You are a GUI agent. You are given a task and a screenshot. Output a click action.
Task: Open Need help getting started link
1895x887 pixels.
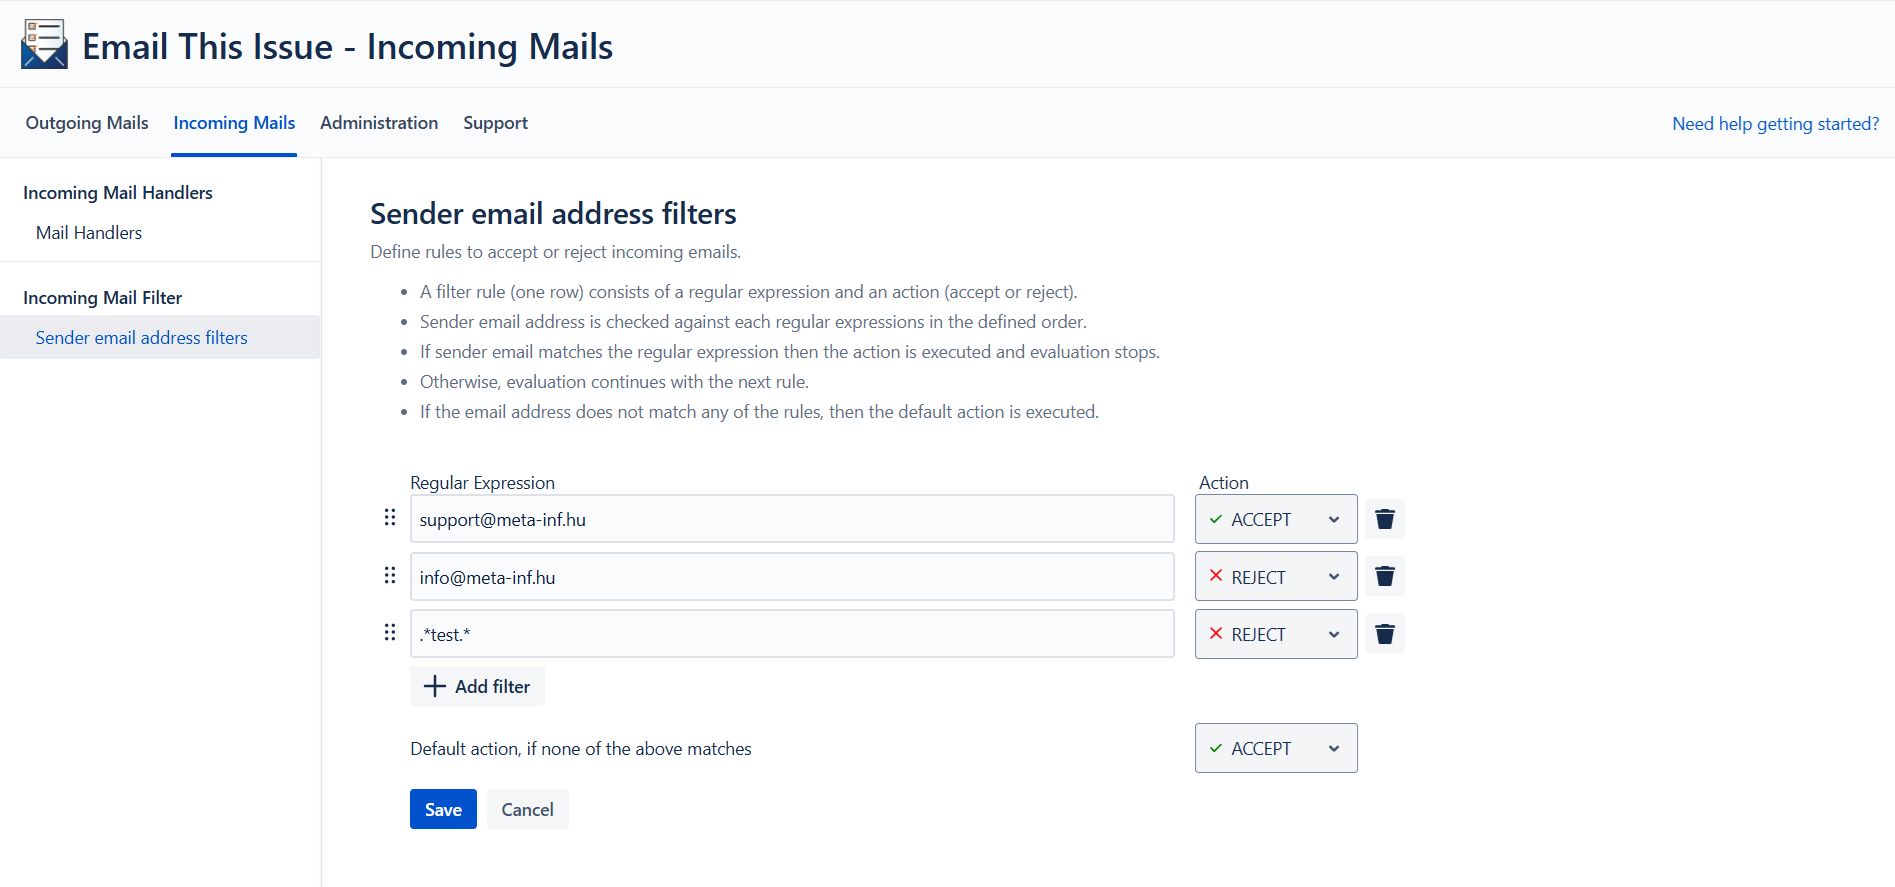tap(1775, 124)
